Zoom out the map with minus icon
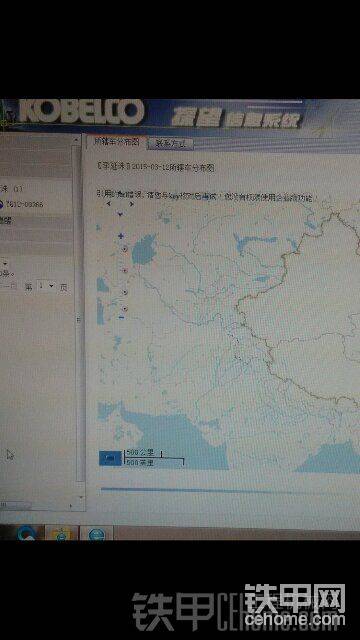Image resolution: width=360 pixels, height=640 pixels. pyautogui.click(x=122, y=318)
